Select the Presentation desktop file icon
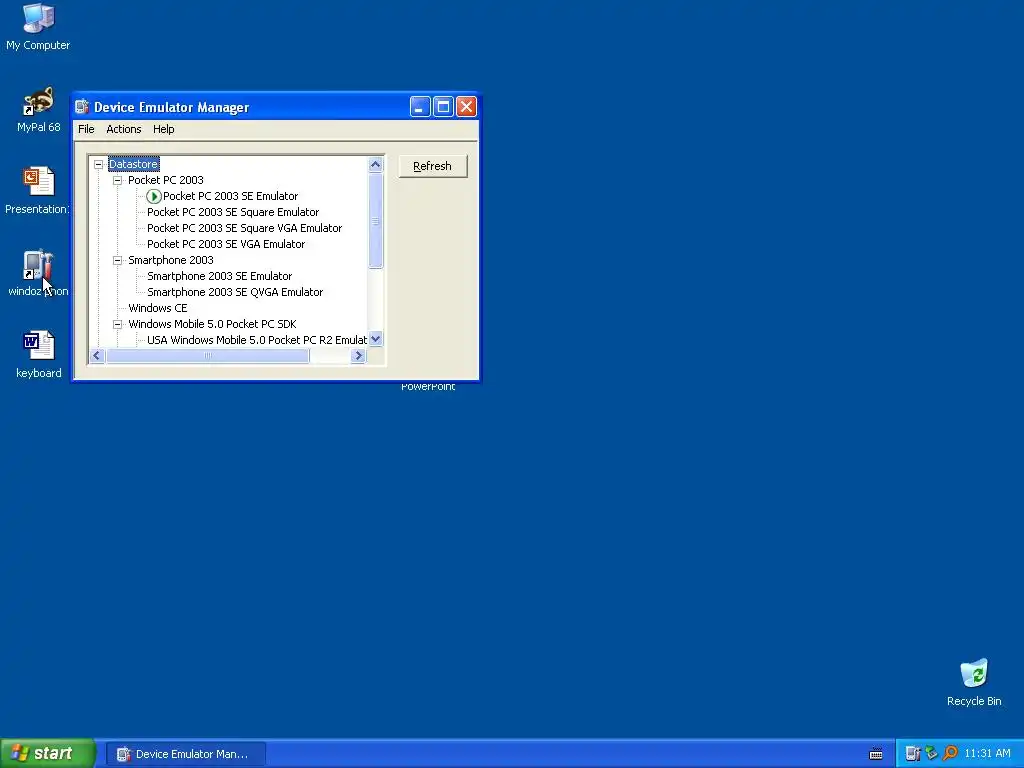The height and width of the screenshot is (768, 1024). click(x=37, y=191)
